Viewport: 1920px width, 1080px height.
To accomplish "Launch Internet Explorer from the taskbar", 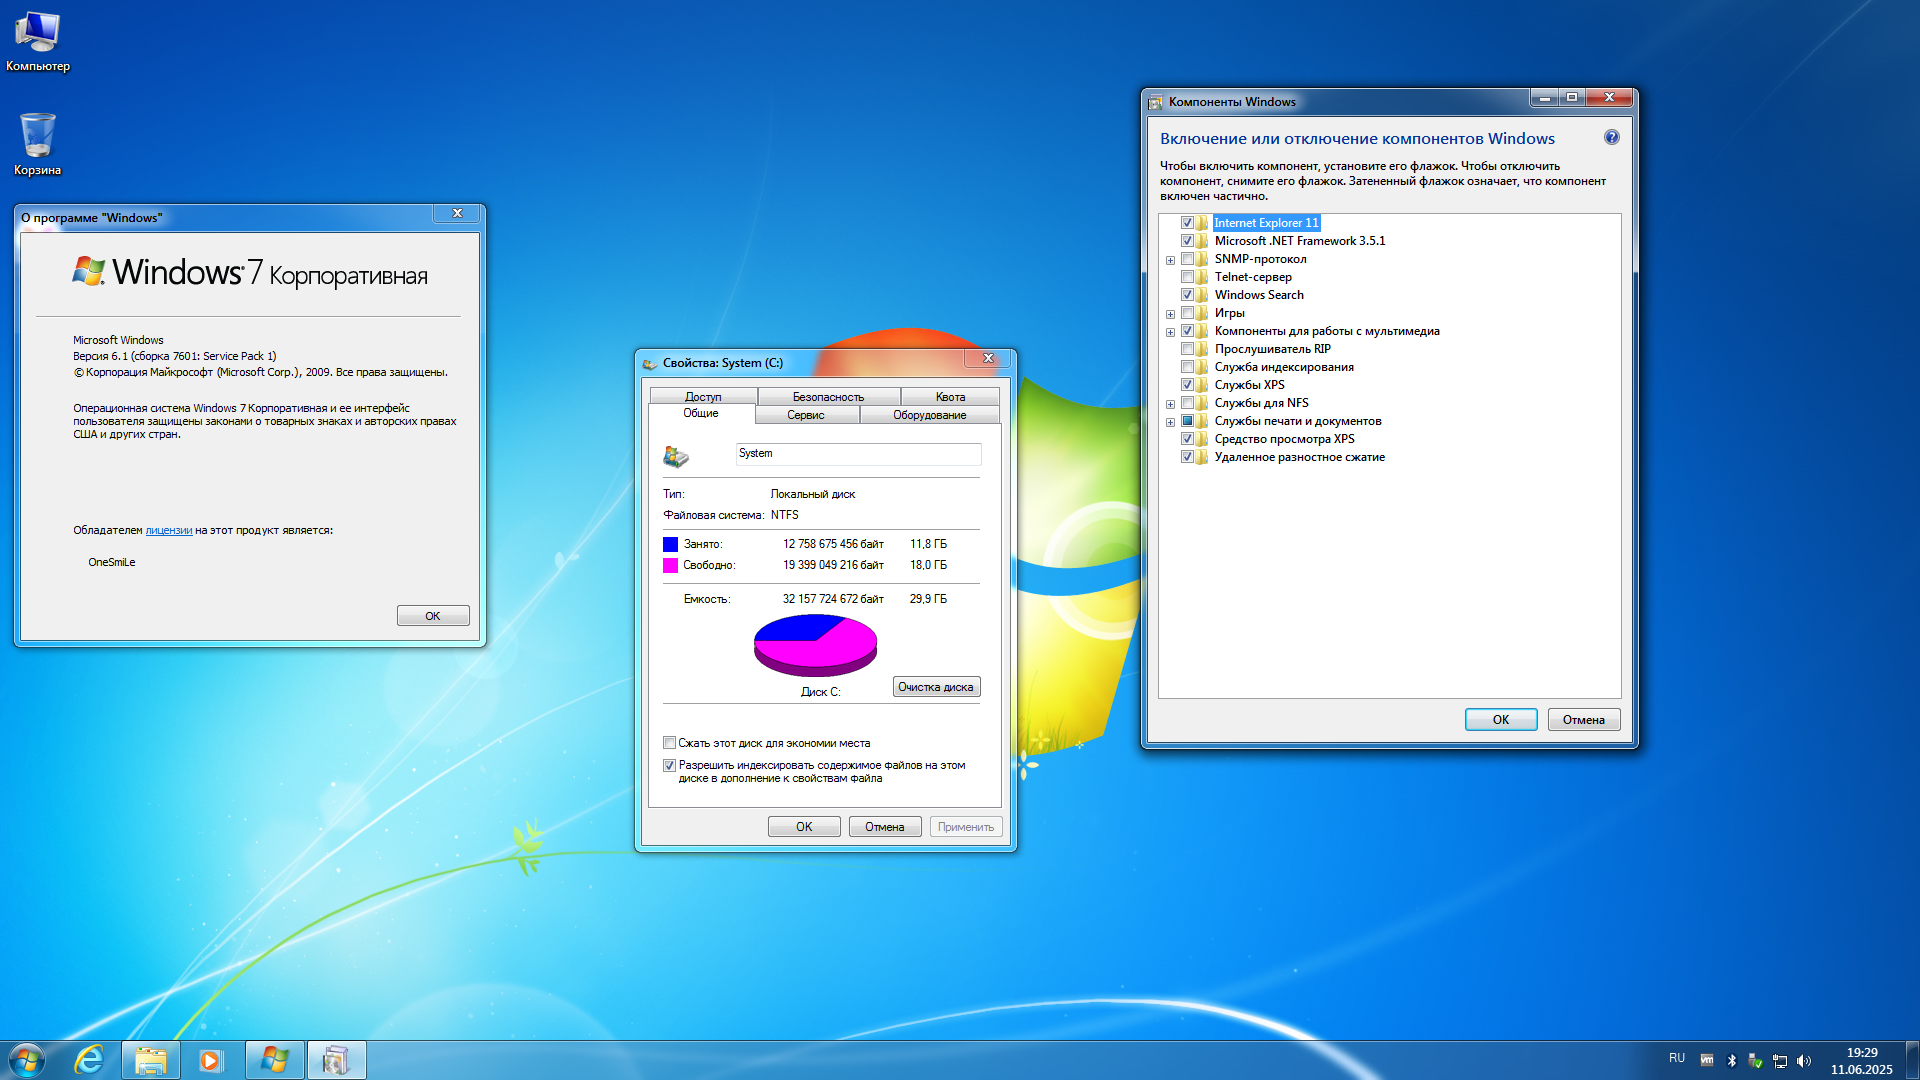I will point(89,1060).
